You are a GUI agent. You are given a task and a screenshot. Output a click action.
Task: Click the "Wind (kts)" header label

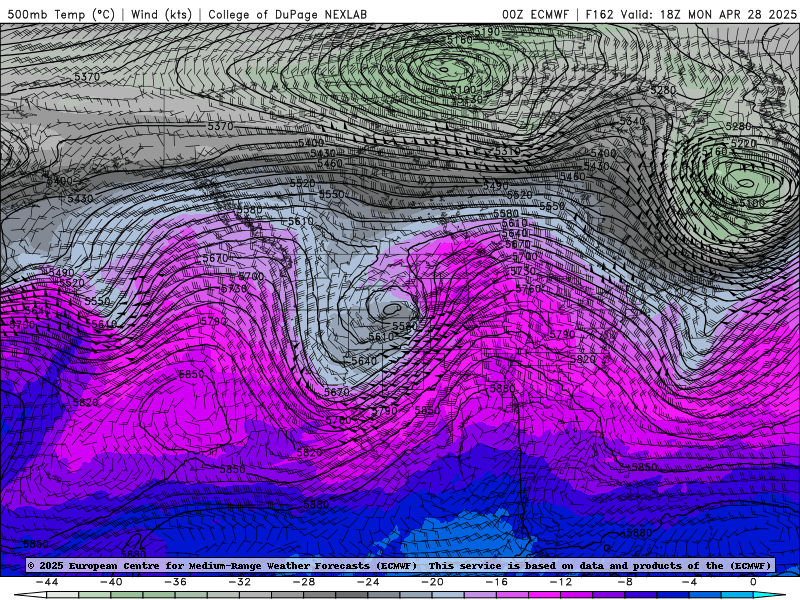coord(161,14)
